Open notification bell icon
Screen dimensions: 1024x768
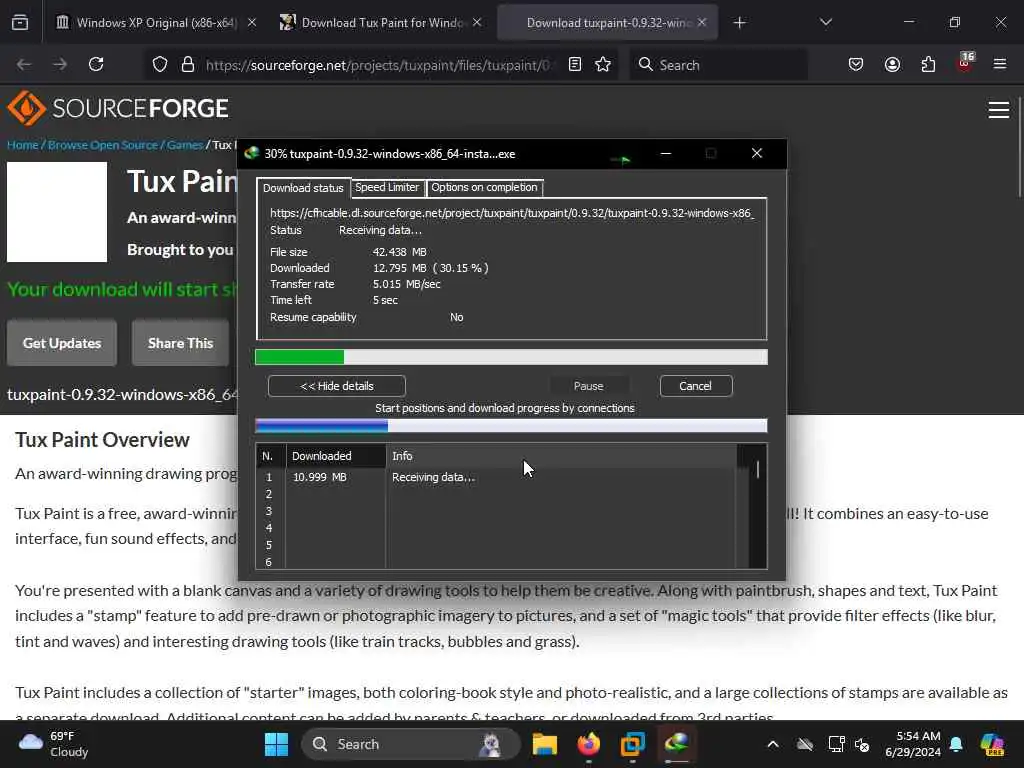(x=956, y=744)
